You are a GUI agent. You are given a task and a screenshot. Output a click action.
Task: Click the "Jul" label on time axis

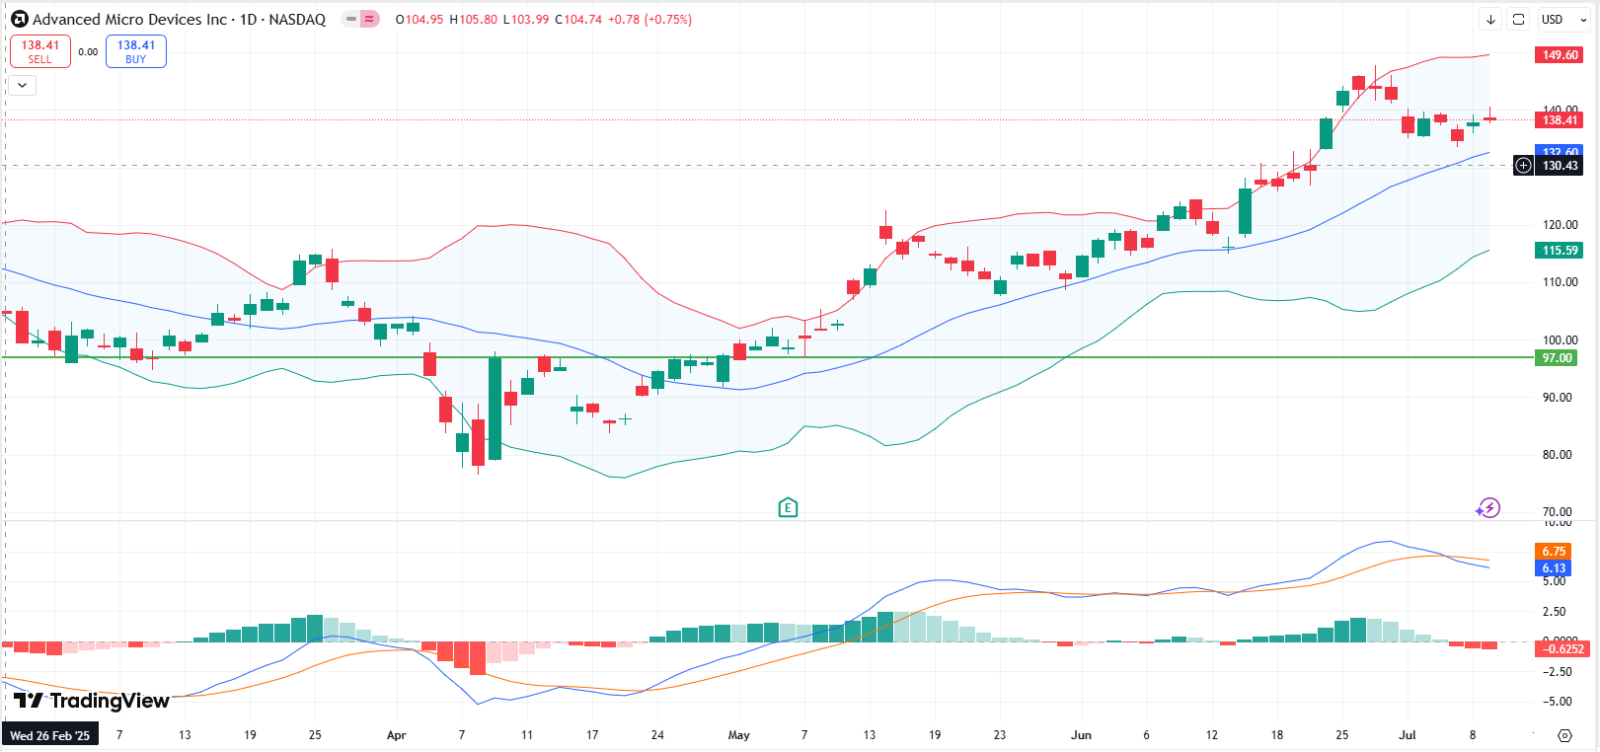coord(1407,735)
